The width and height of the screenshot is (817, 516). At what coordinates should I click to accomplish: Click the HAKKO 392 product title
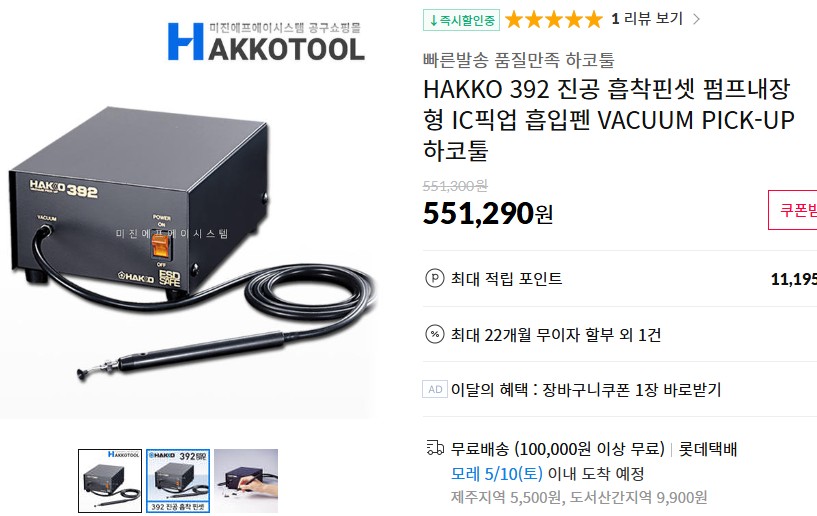[x=608, y=119]
